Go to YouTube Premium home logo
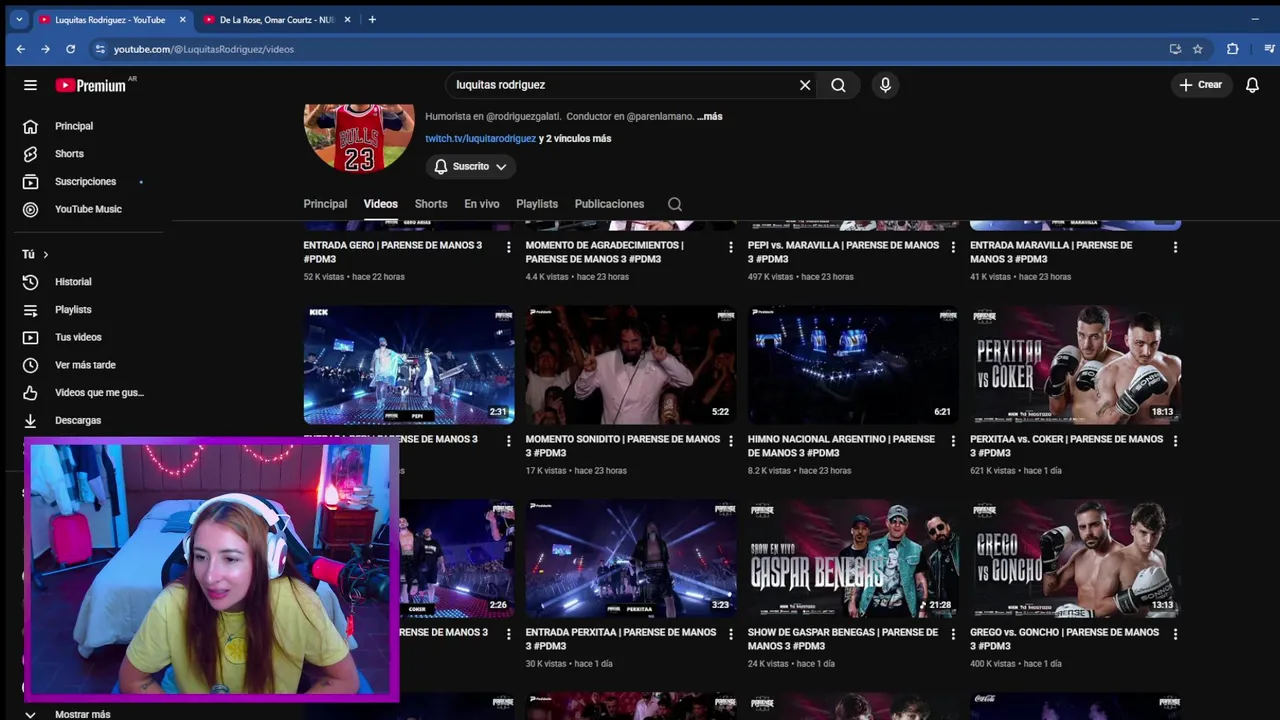 tap(90, 85)
